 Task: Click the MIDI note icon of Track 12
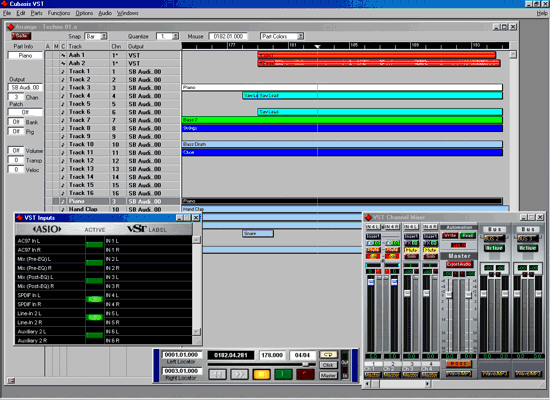click(63, 161)
